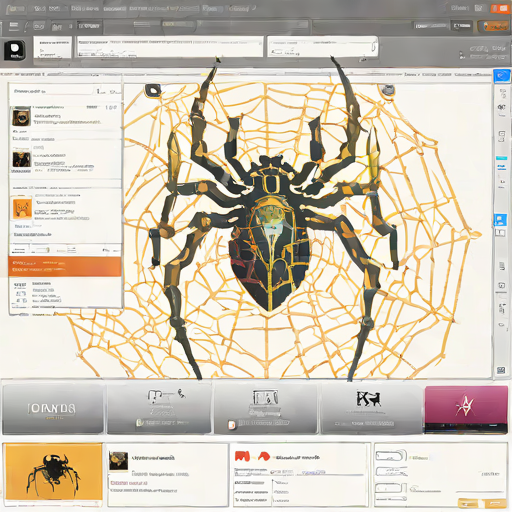Open the orange square thumbnail in left panel
The width and height of the screenshot is (512, 512).
[22, 208]
